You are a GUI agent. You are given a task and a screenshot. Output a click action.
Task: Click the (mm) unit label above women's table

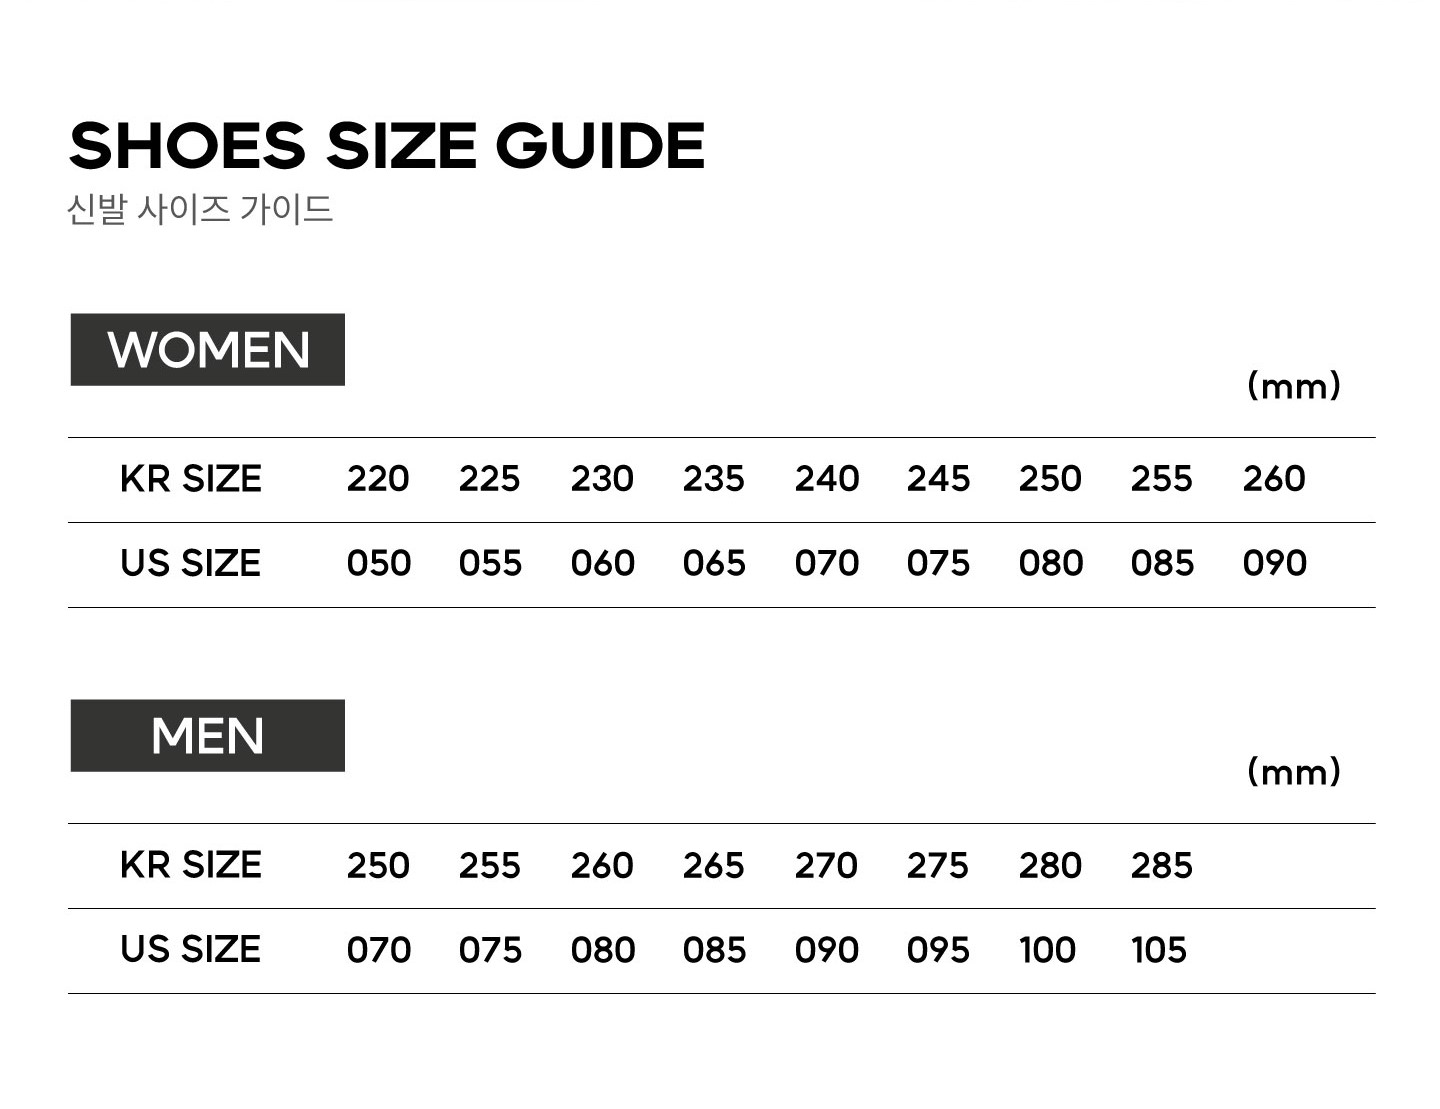pos(1294,385)
